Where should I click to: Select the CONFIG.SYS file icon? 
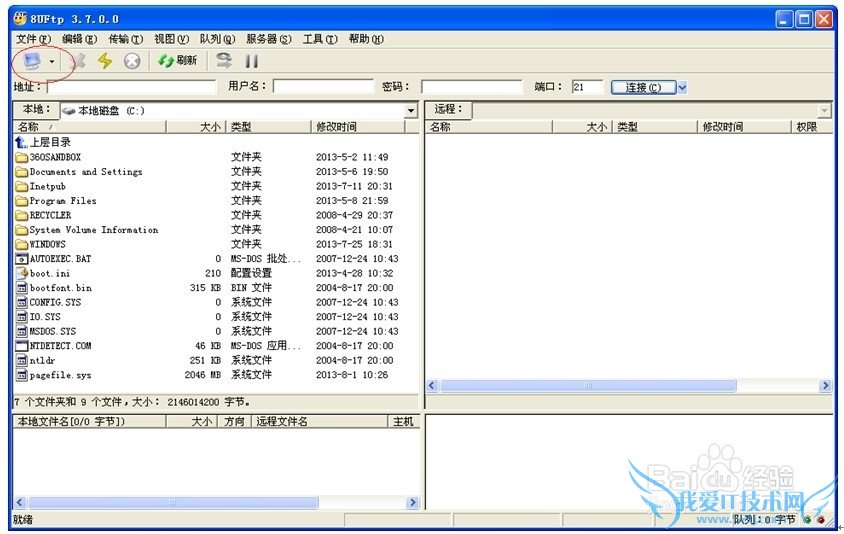(22, 303)
